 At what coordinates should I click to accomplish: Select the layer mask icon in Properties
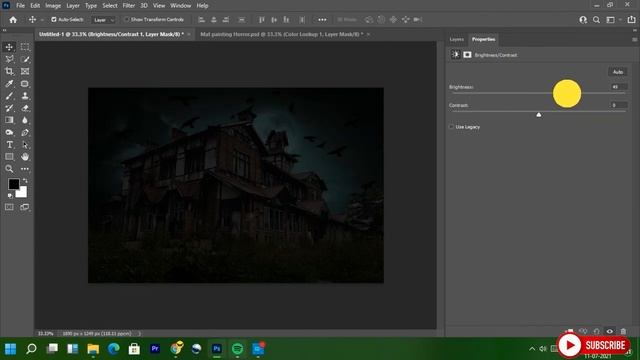[x=467, y=55]
